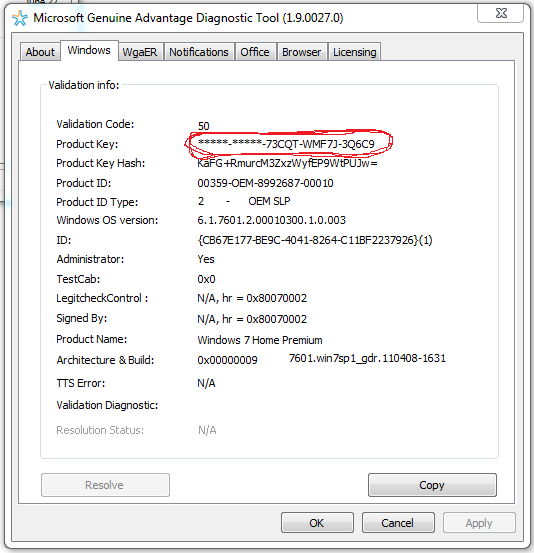This screenshot has height=553, width=534.
Task: Select product key ending 3Q6C9
Action: pyautogui.click(x=286, y=144)
